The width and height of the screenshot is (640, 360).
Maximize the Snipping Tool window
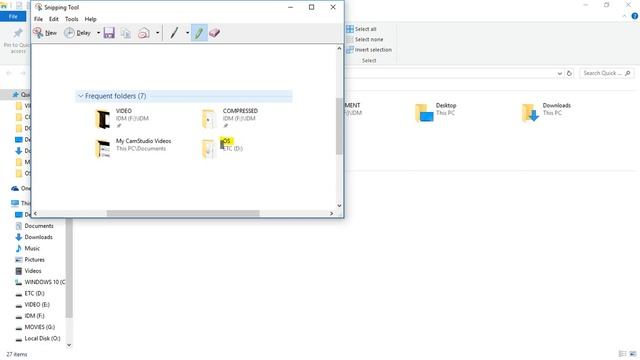311,7
